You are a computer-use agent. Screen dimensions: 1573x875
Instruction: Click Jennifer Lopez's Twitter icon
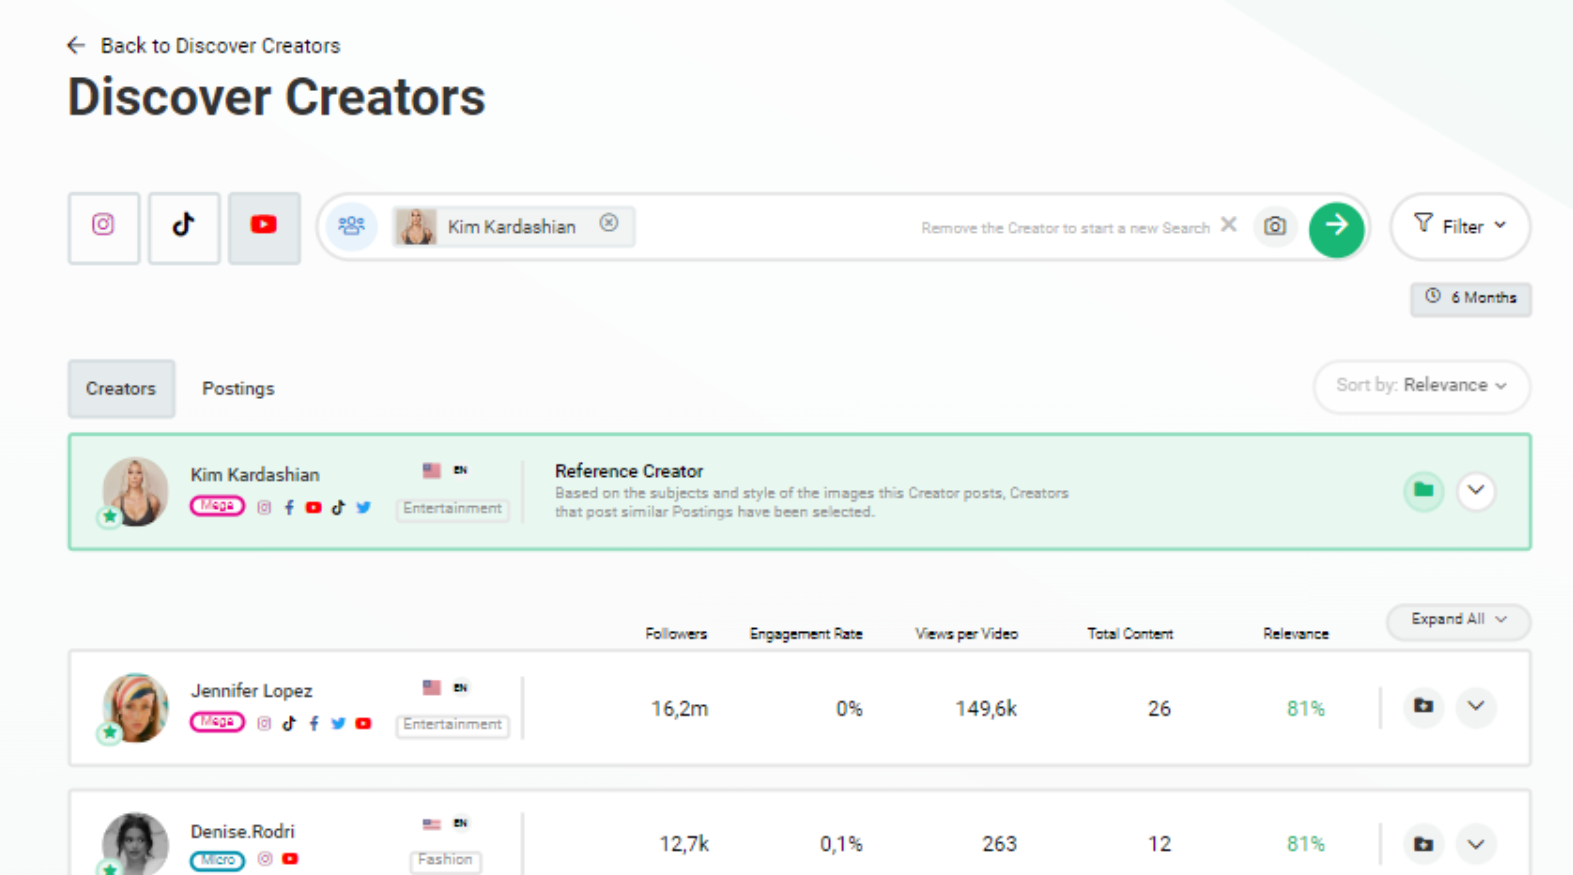click(x=338, y=723)
